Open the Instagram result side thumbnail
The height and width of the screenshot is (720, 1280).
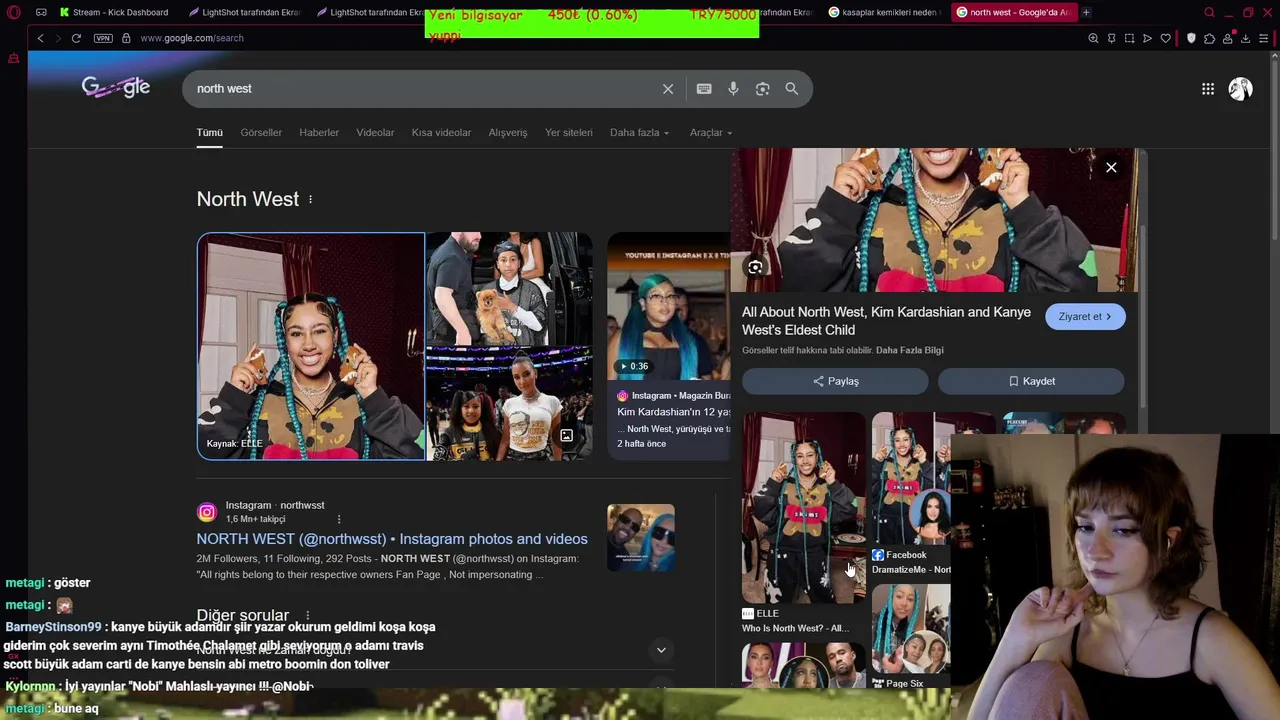[641, 538]
